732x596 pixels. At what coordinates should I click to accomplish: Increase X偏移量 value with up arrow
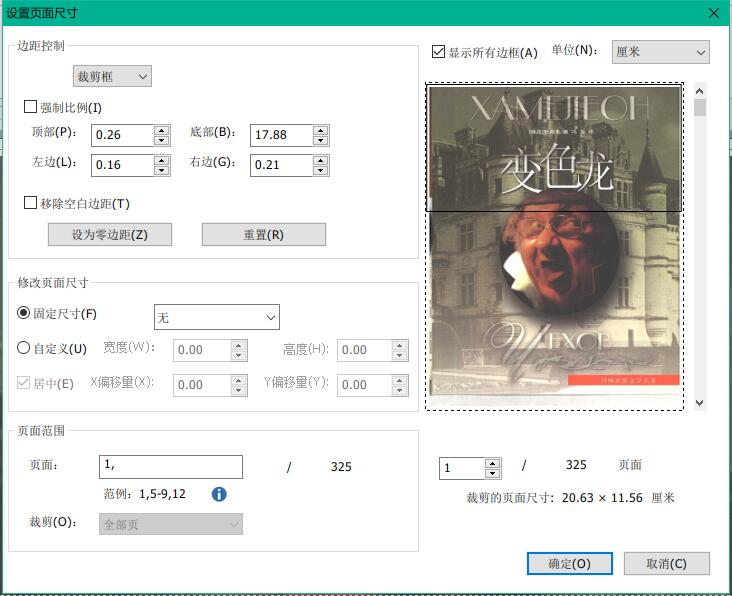[239, 380]
